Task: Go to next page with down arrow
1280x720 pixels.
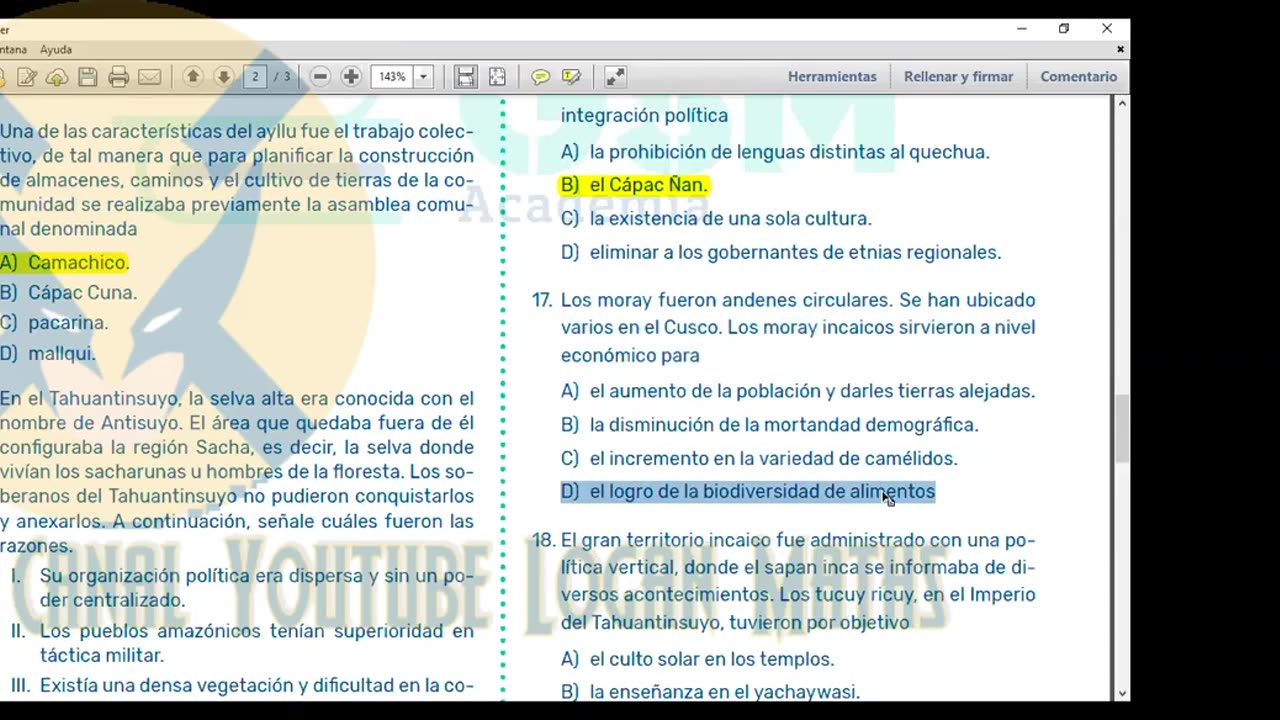Action: point(224,77)
